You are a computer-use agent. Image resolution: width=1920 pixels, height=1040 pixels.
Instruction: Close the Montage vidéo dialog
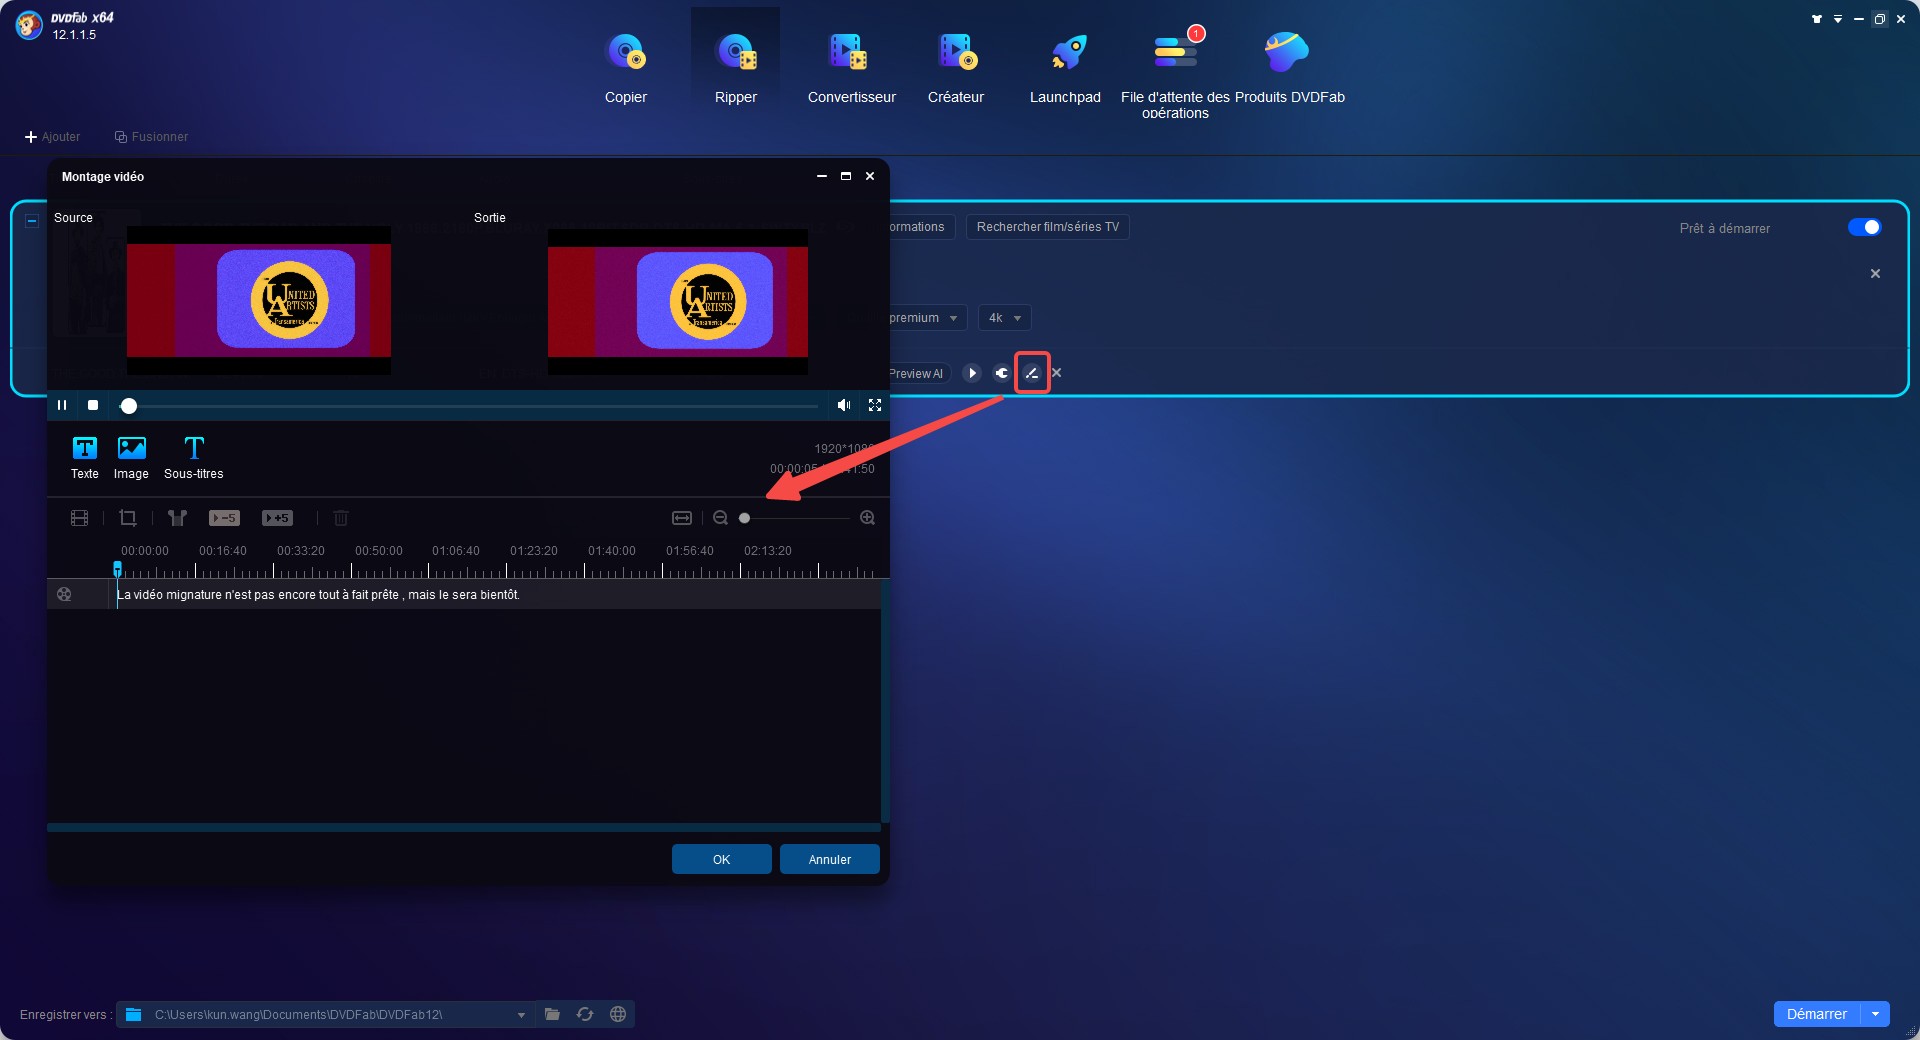[870, 176]
